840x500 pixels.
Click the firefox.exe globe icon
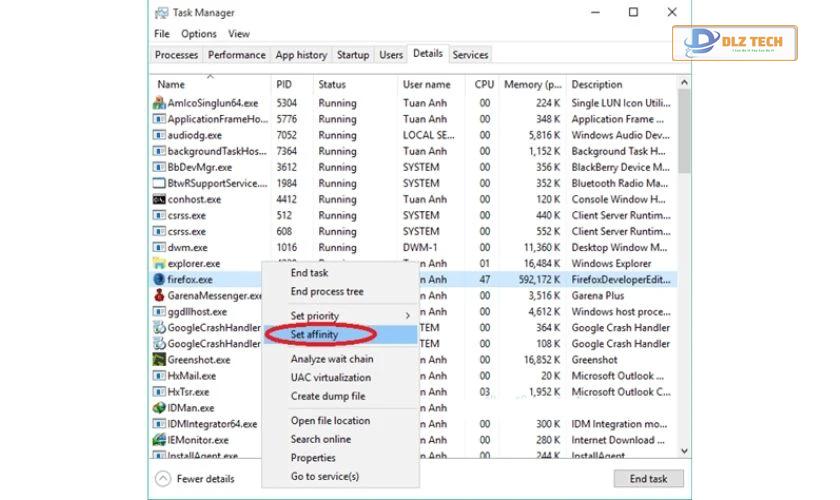(x=159, y=279)
